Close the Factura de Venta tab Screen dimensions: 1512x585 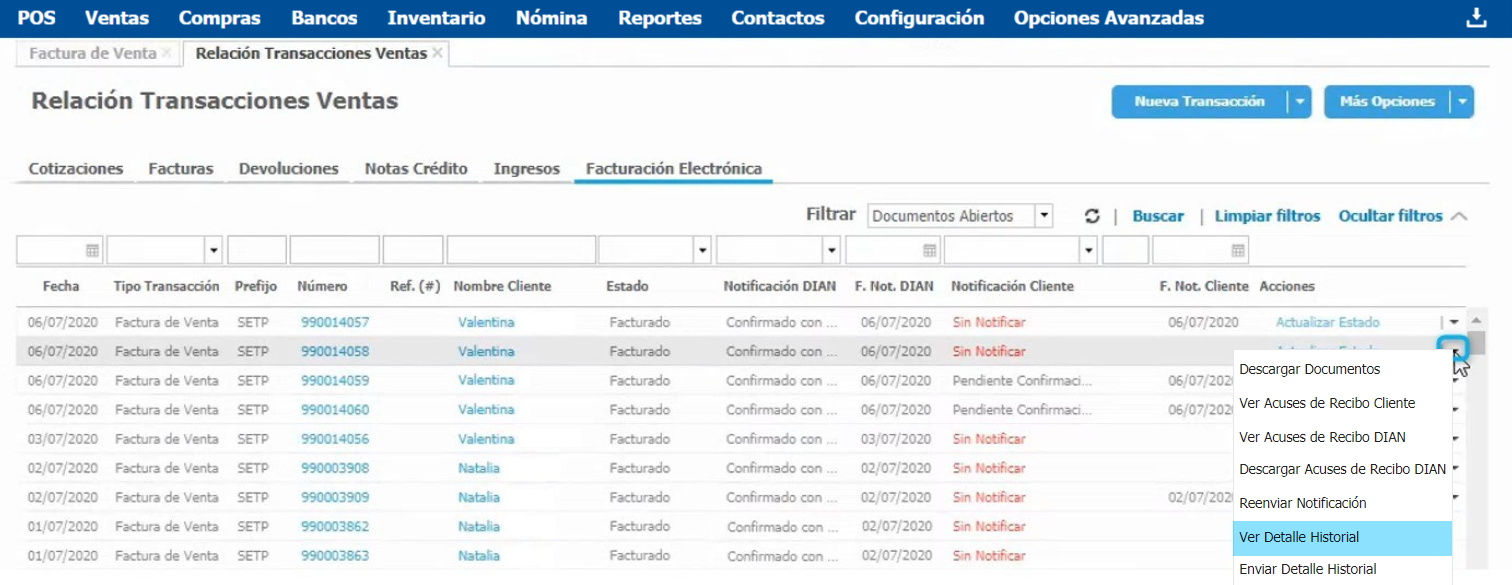167,53
